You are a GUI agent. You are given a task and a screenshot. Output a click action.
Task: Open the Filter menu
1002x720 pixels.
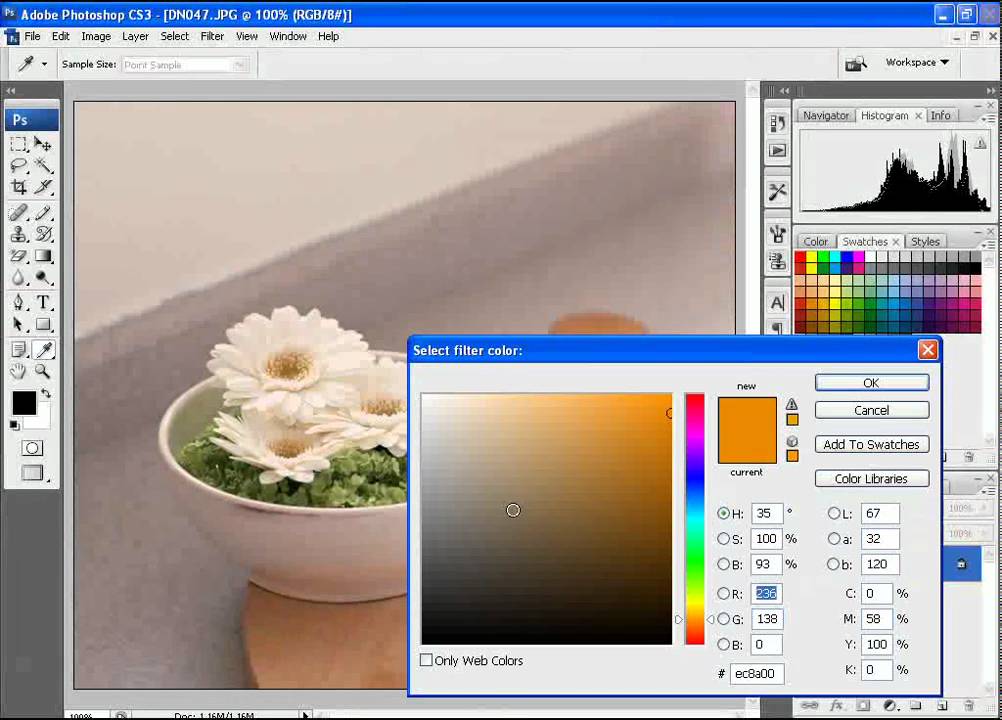[x=212, y=36]
